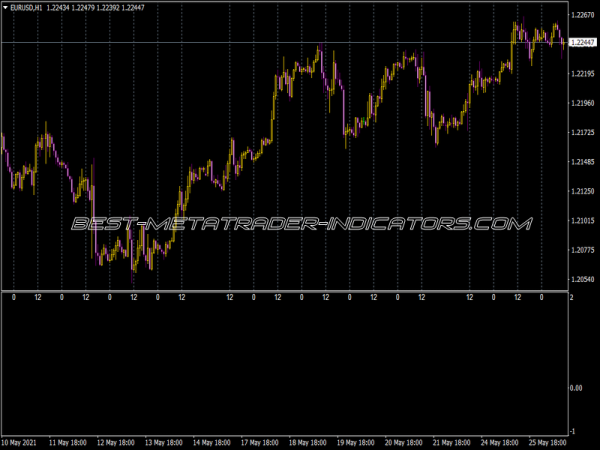Select the 1.21960 level on price scale

coord(583,103)
